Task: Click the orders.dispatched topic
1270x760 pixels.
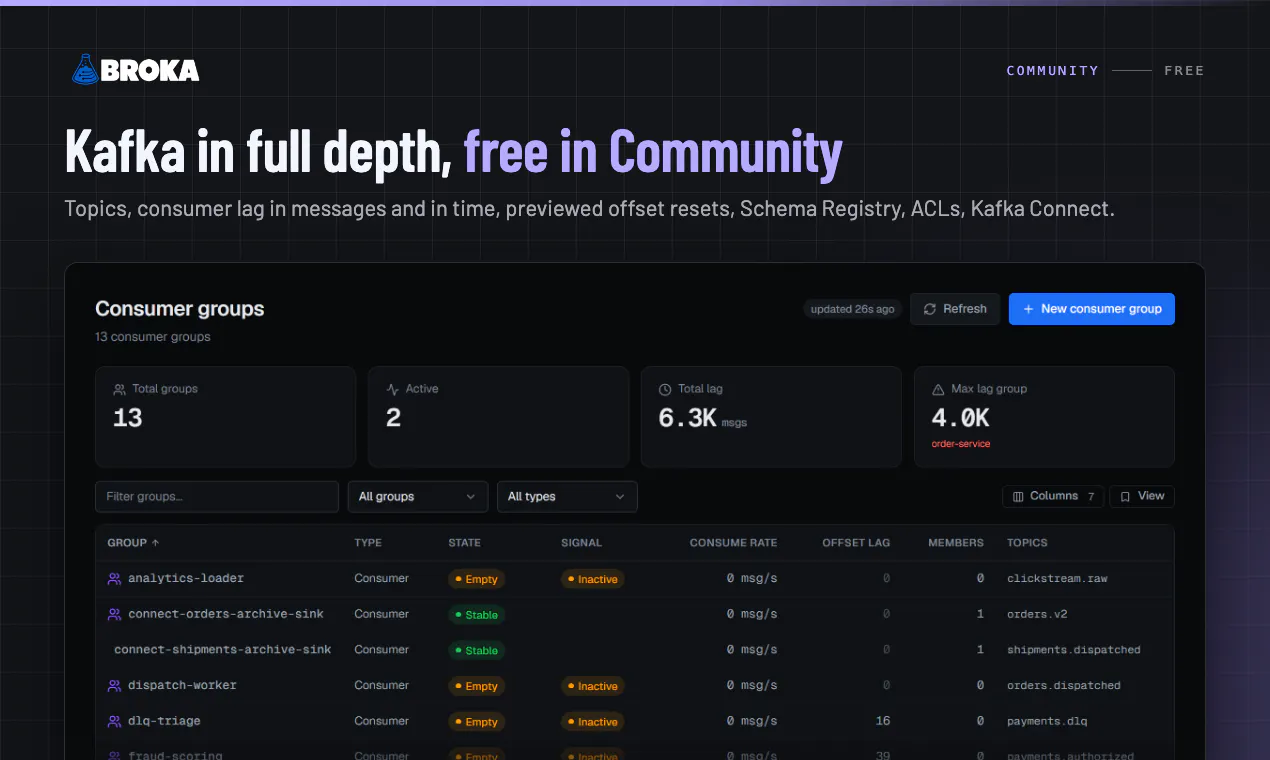Action: click(1064, 686)
